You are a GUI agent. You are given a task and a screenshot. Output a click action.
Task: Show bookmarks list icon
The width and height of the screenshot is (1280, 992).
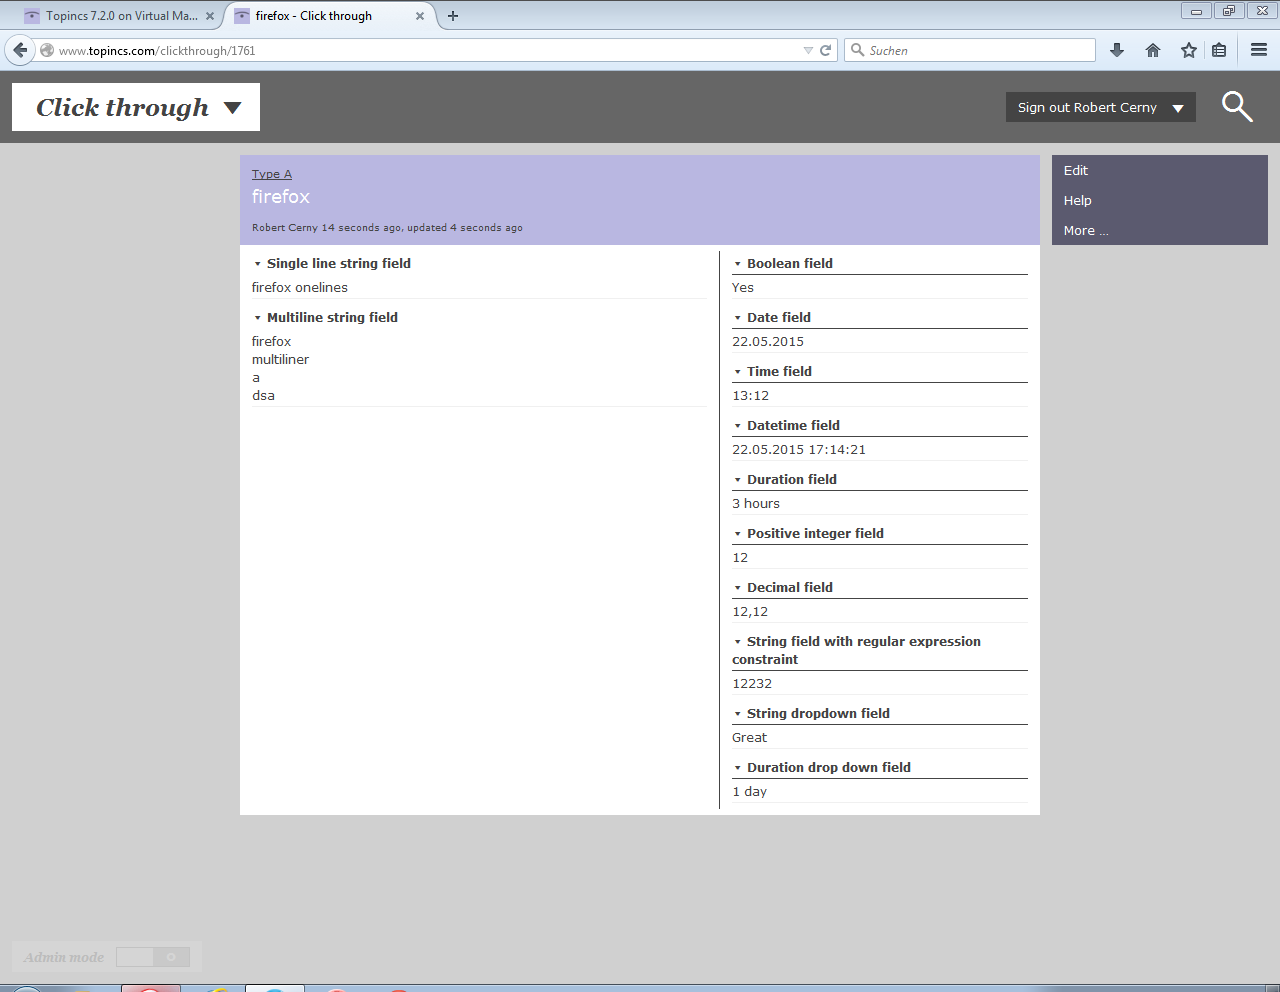(x=1219, y=50)
